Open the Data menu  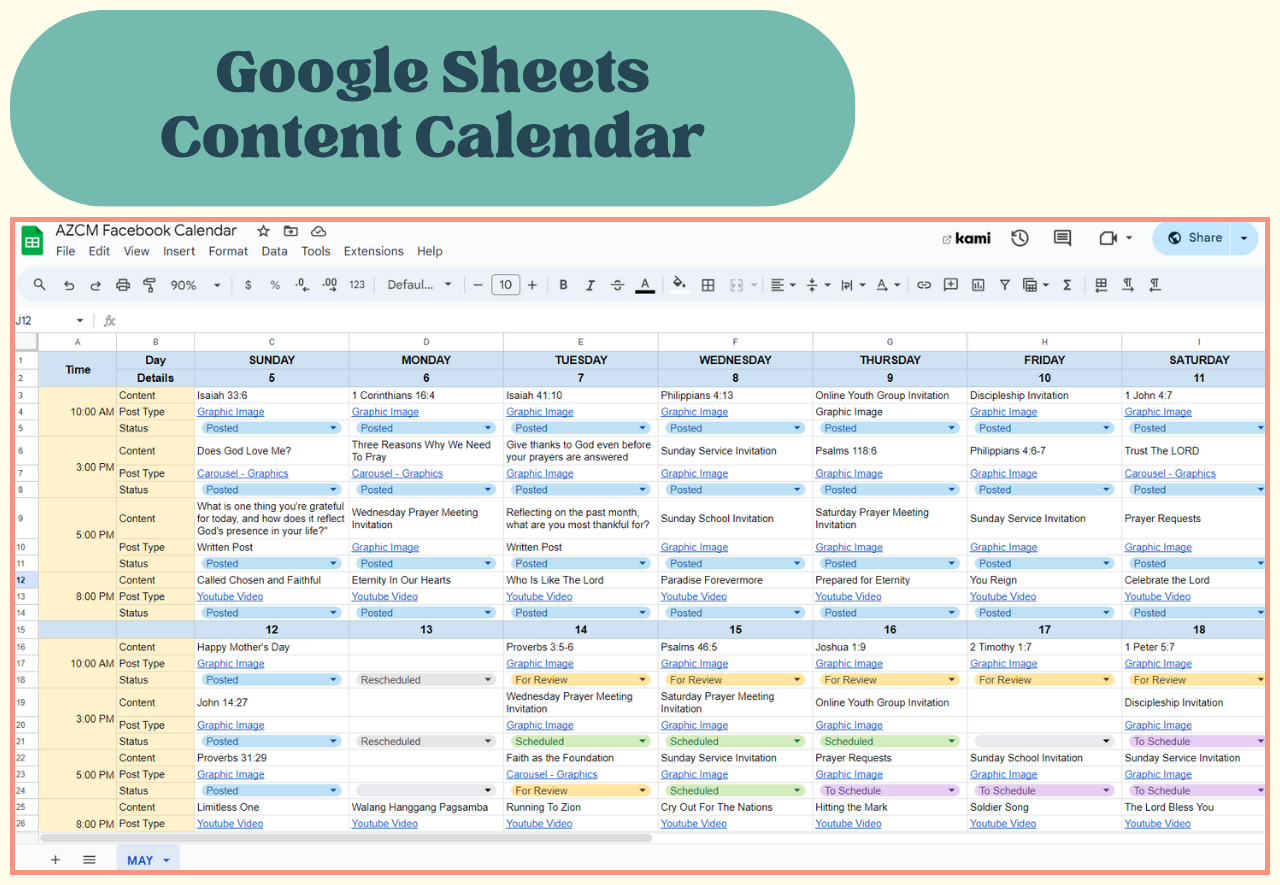(x=274, y=251)
